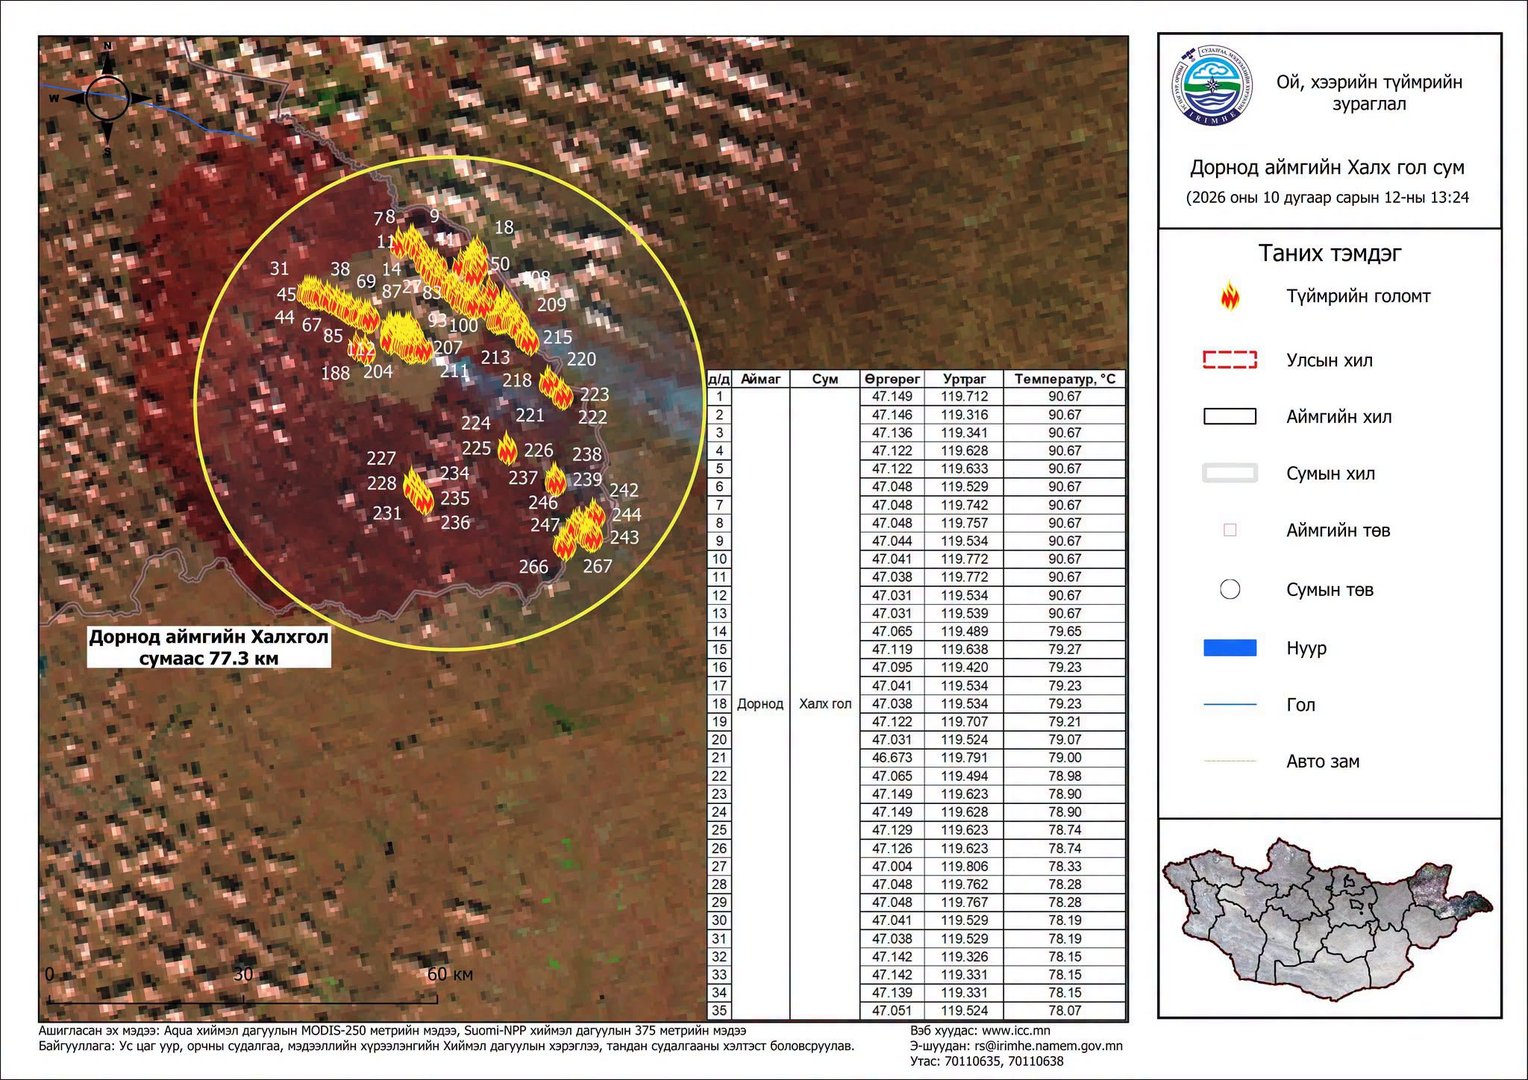This screenshot has height=1080, width=1528.
Task: Click hotspot label 267 on the map
Action: click(597, 566)
